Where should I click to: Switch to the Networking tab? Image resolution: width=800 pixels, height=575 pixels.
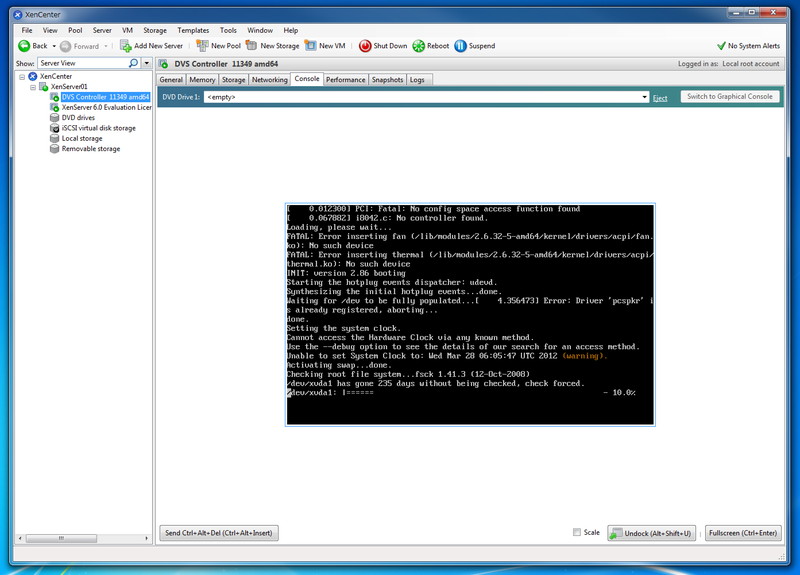(269, 80)
